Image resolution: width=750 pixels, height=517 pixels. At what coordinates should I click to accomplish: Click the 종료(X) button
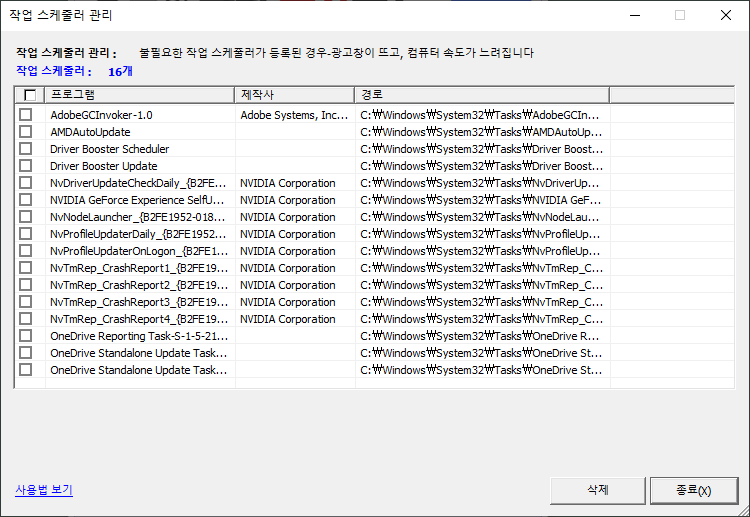coord(694,490)
